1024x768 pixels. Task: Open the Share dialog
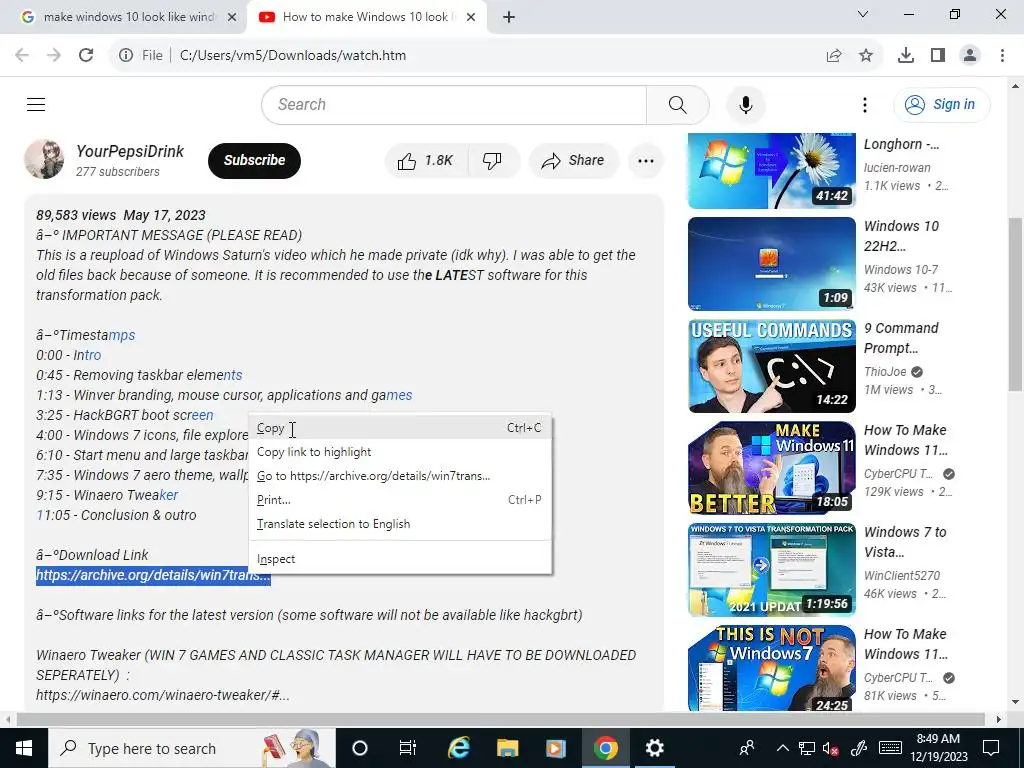click(x=573, y=161)
